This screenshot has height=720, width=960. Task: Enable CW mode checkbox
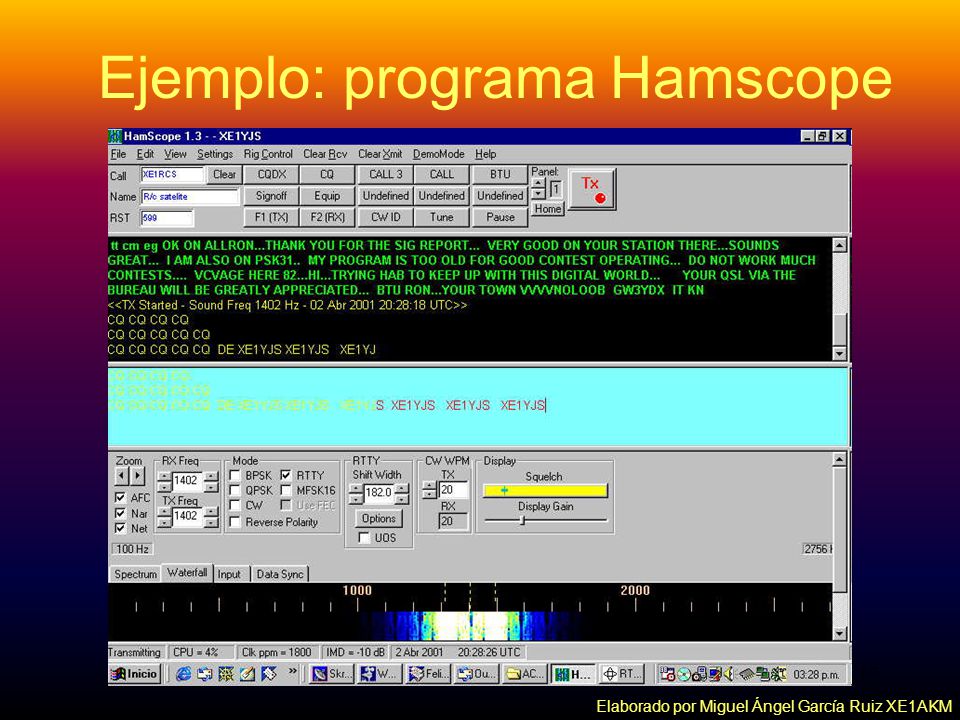click(234, 505)
